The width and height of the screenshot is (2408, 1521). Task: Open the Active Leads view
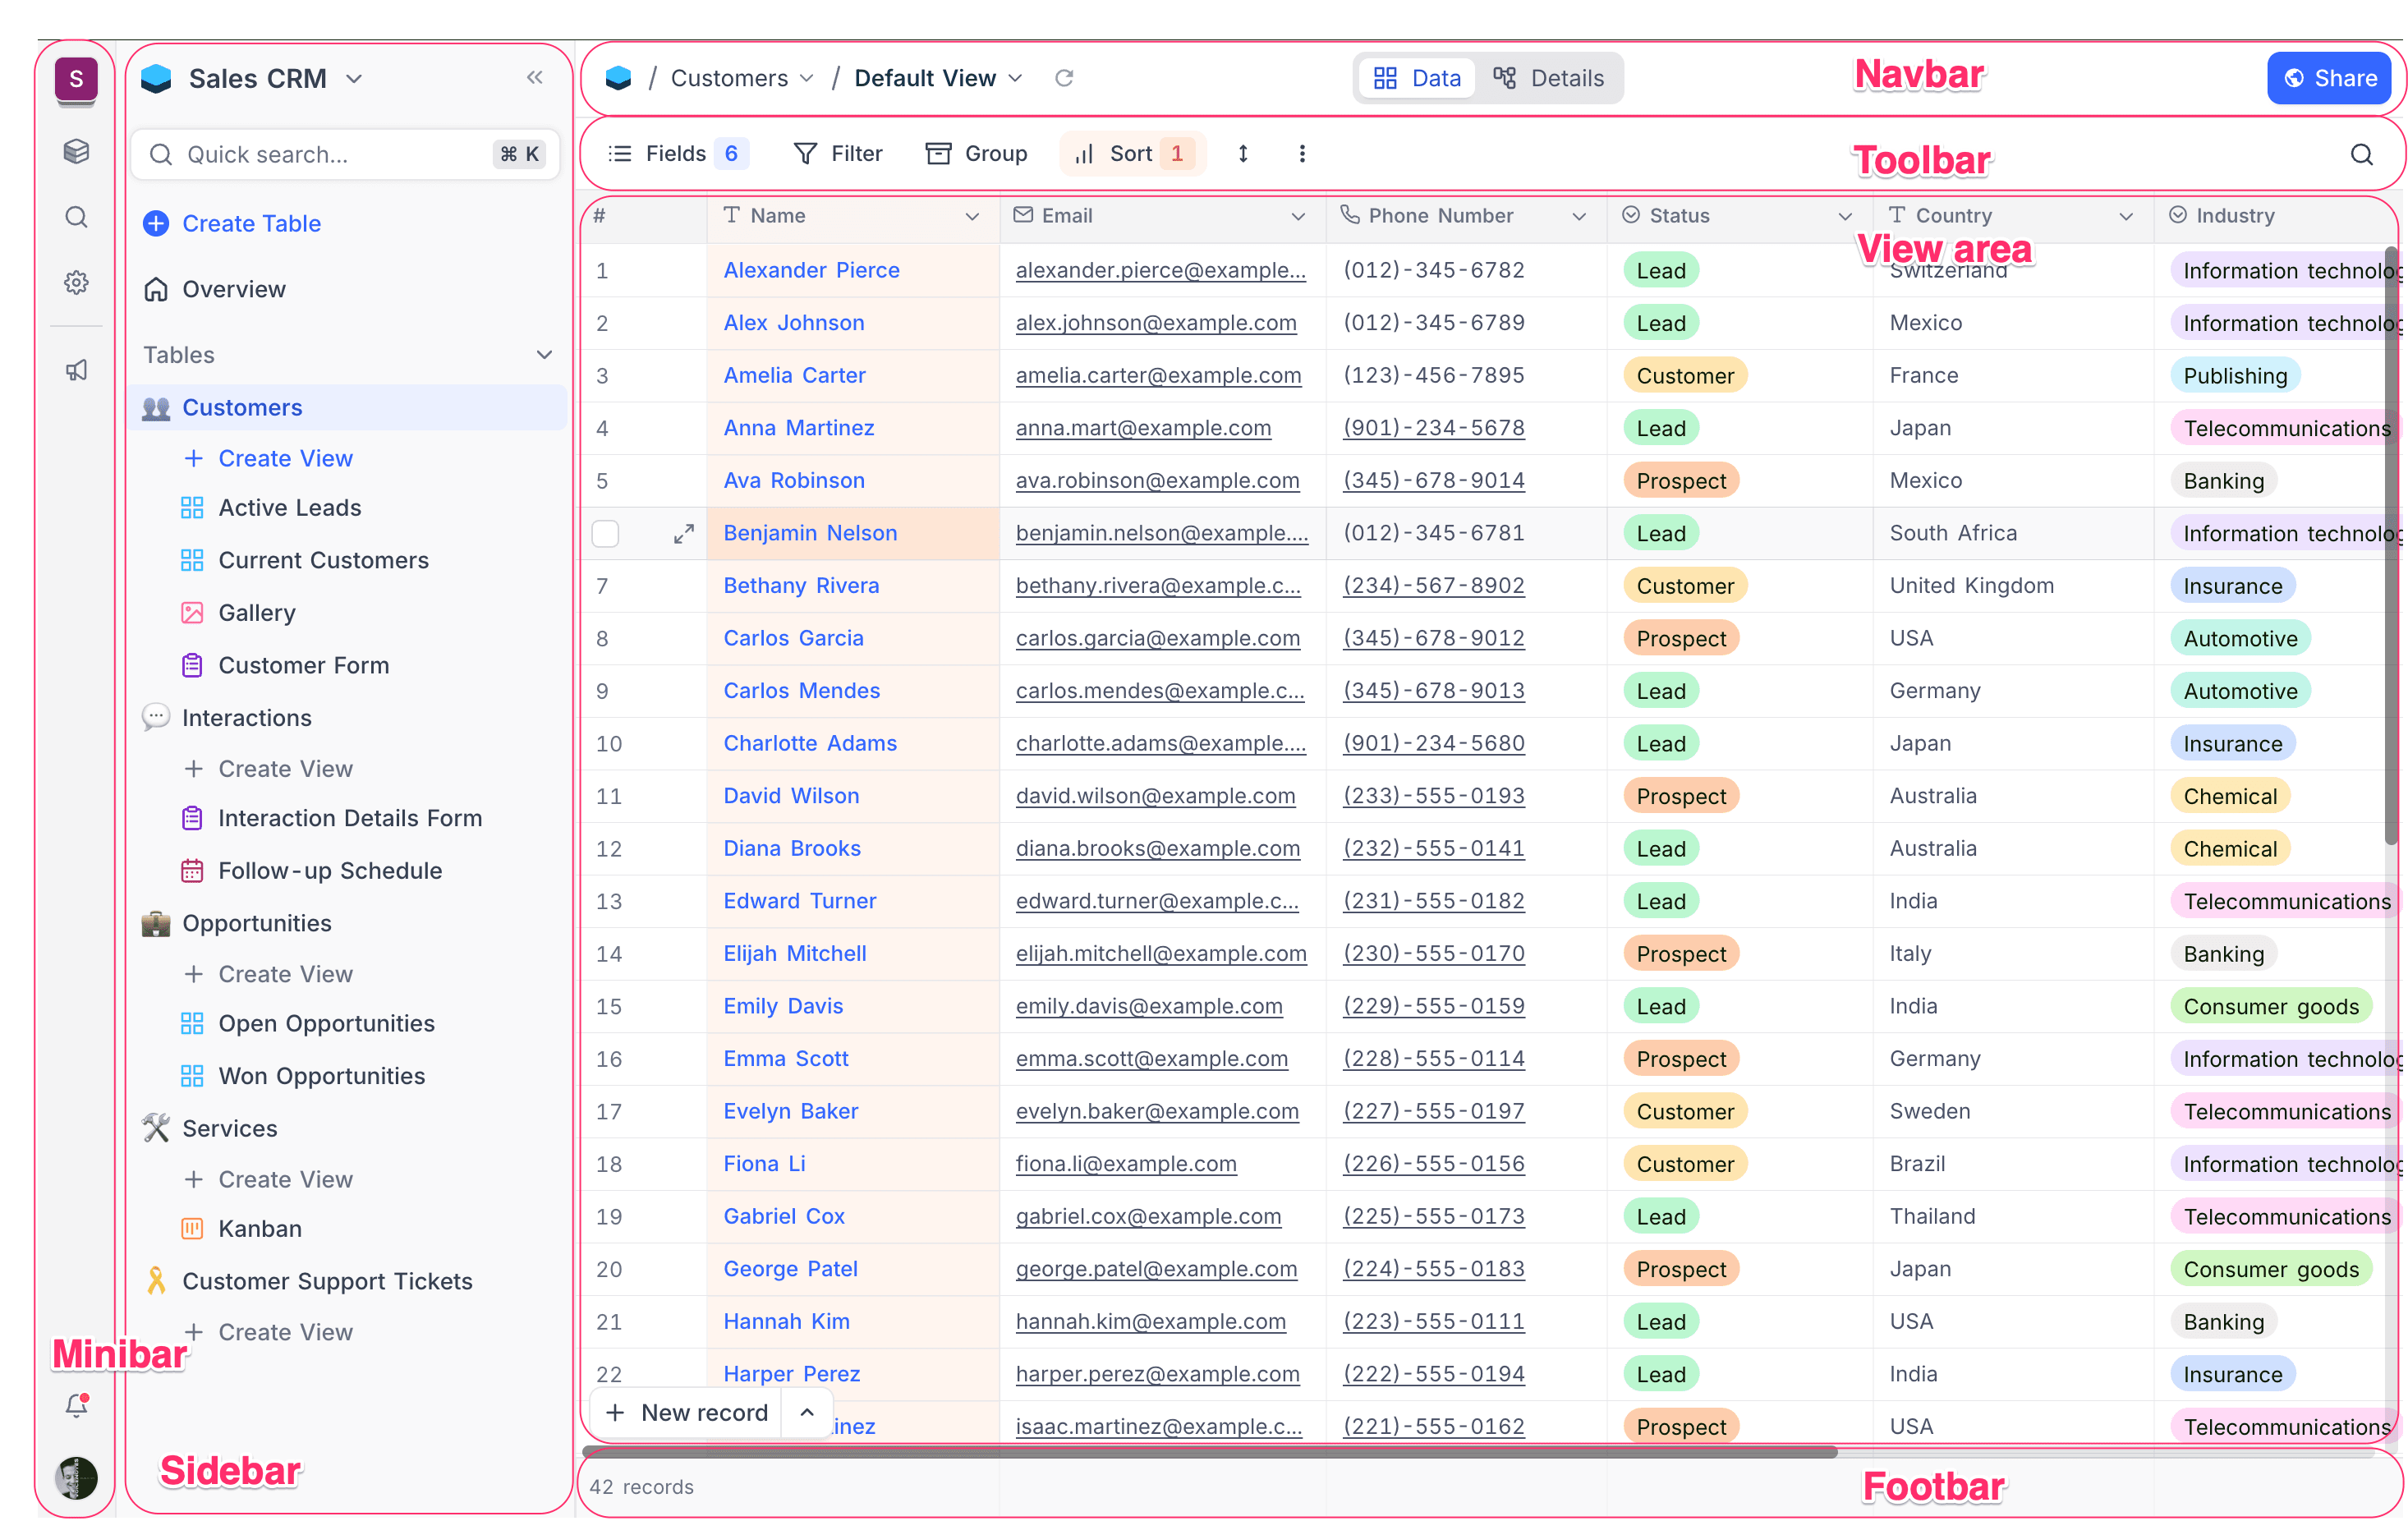(x=290, y=507)
